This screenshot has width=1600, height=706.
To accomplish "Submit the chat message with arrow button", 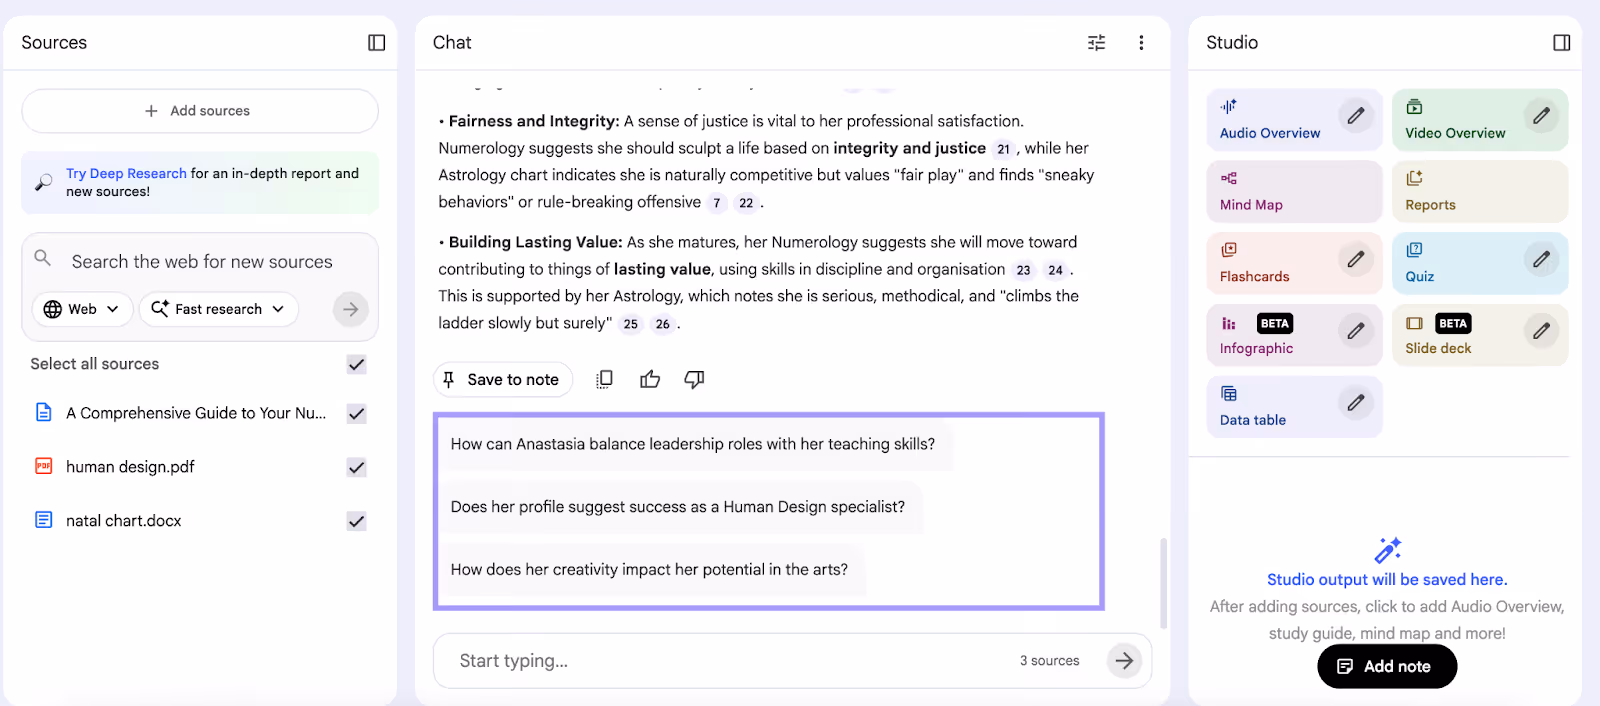I will 1124,661.
